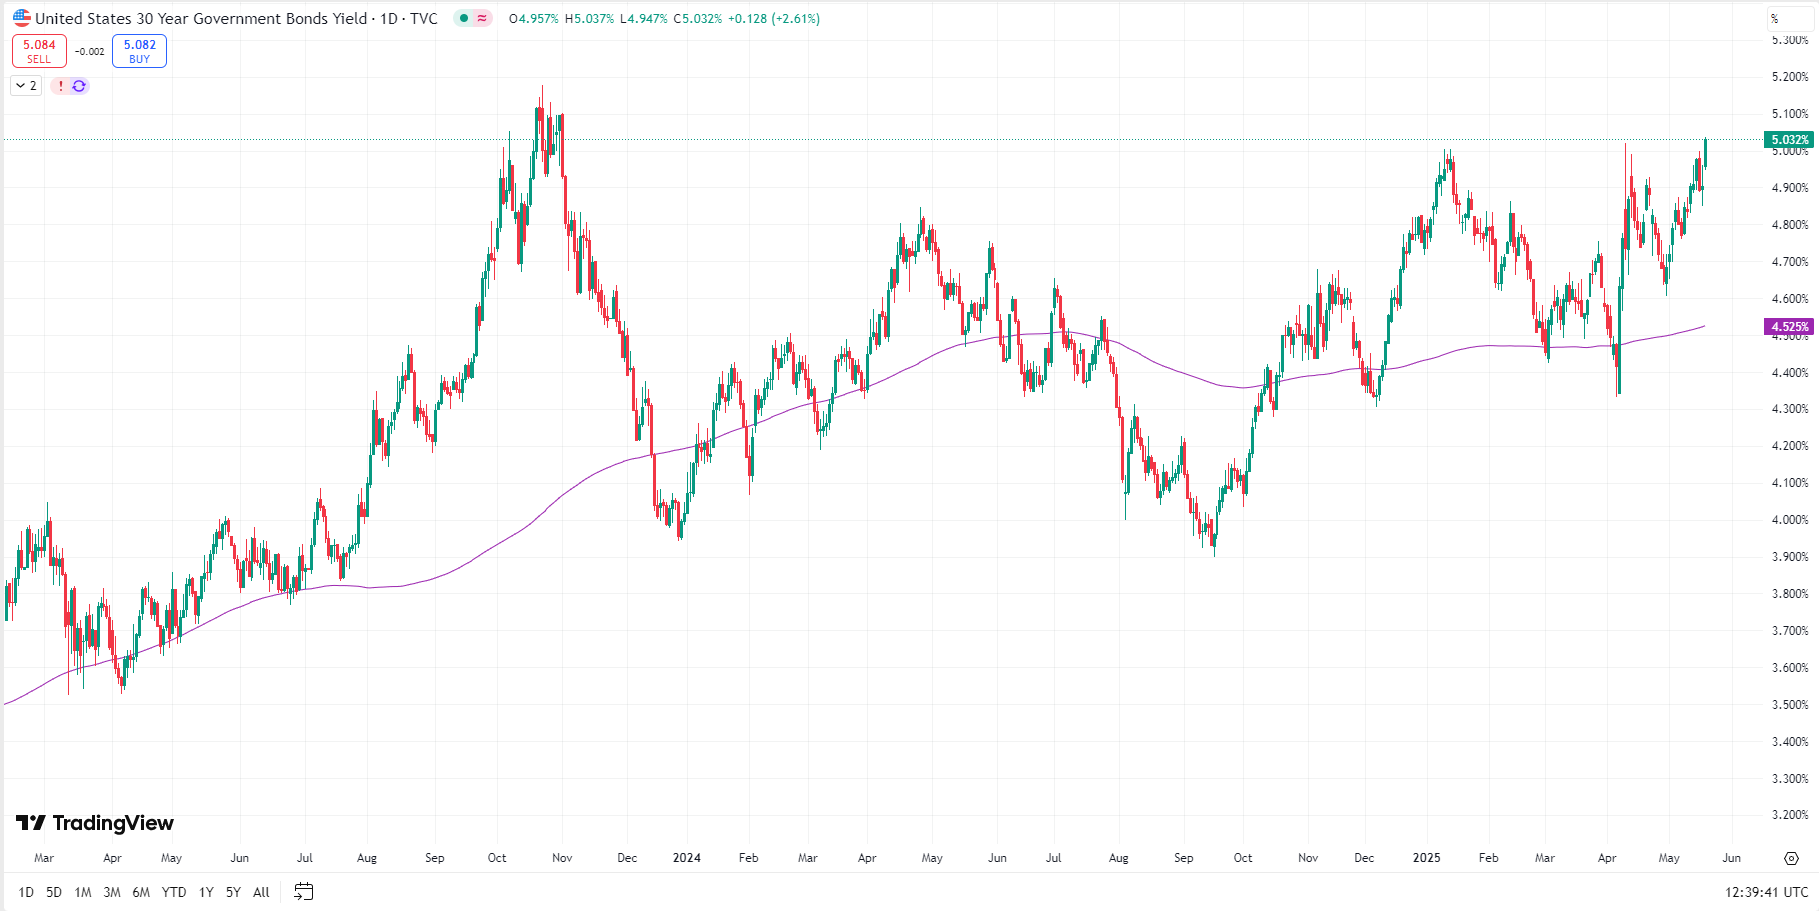Open the Go to date calendar
Image resolution: width=1819 pixels, height=911 pixels.
[x=304, y=891]
